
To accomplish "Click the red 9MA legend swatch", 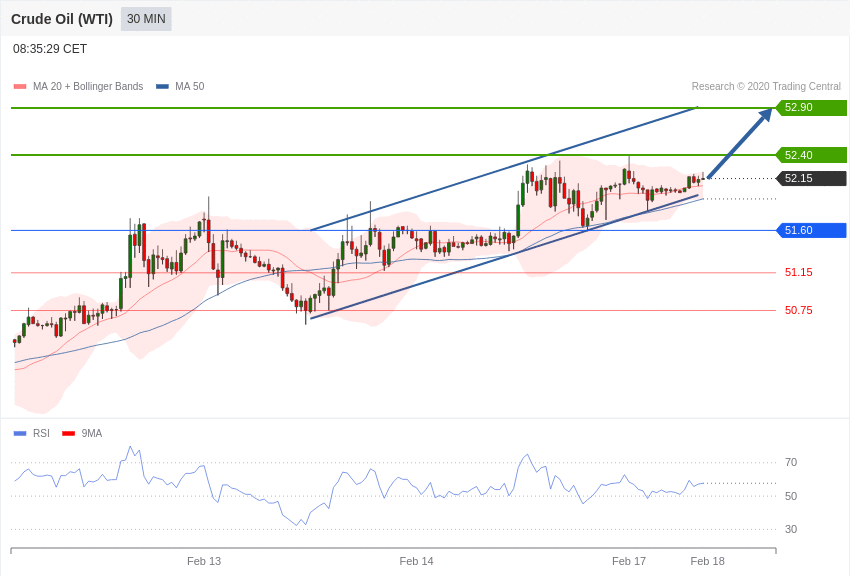I will pos(68,433).
